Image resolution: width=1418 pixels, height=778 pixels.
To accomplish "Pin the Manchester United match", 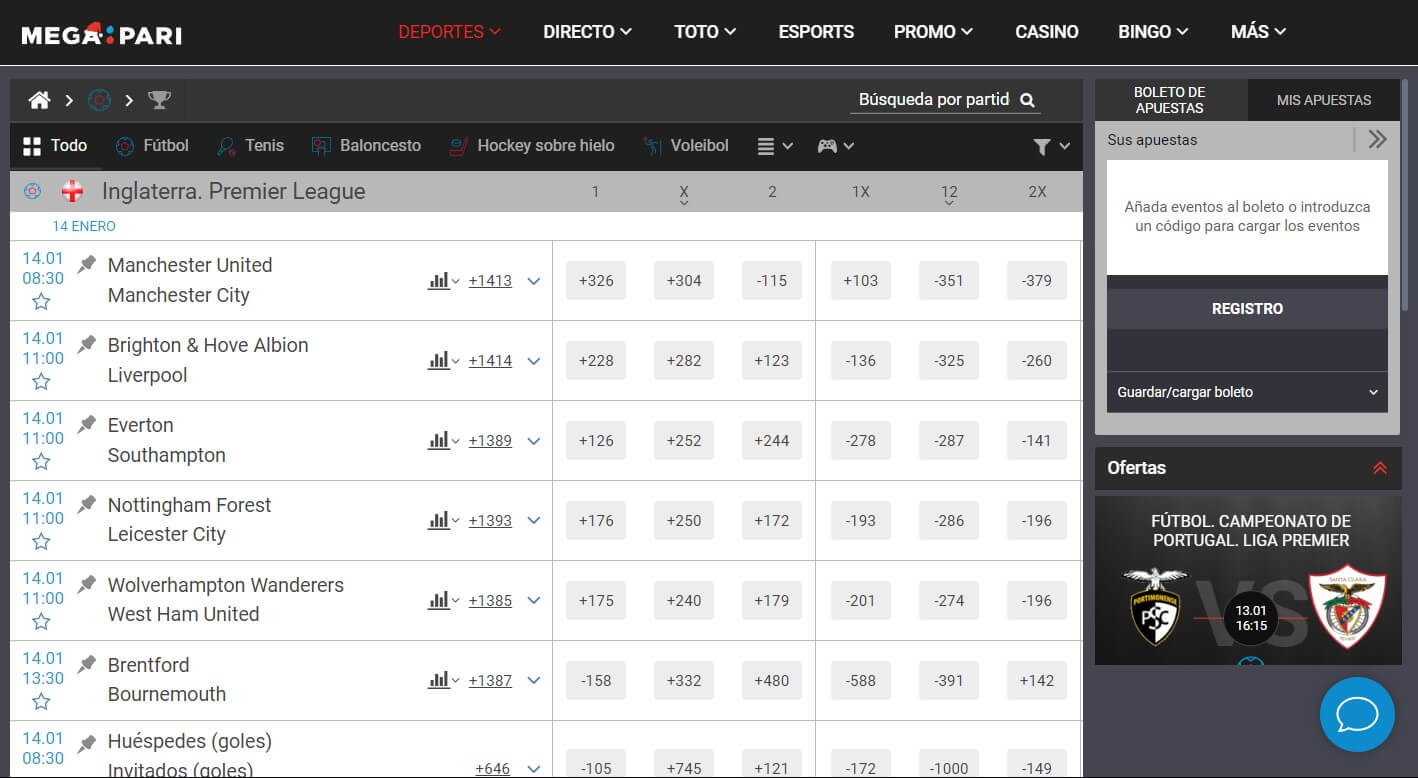I will (x=87, y=264).
